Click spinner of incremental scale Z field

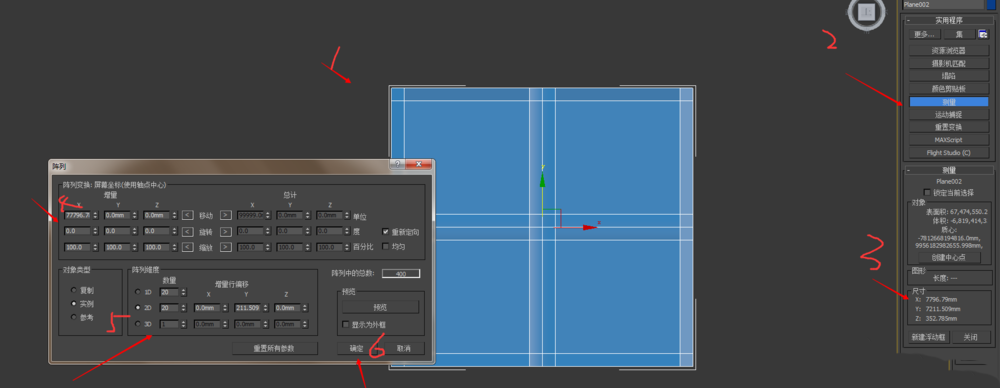(x=175, y=247)
